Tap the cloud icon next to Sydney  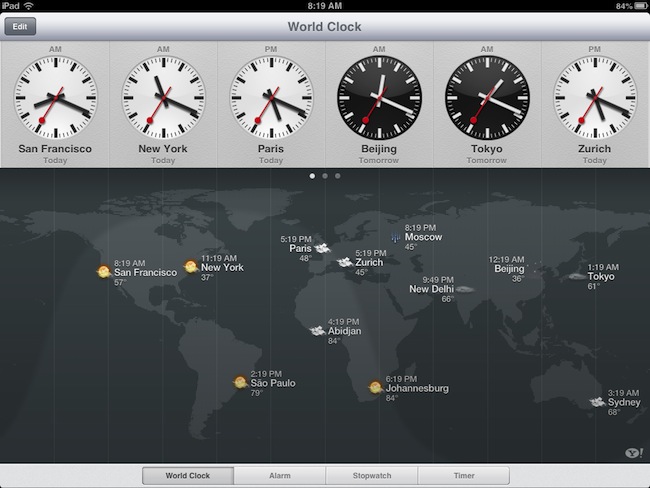(597, 402)
